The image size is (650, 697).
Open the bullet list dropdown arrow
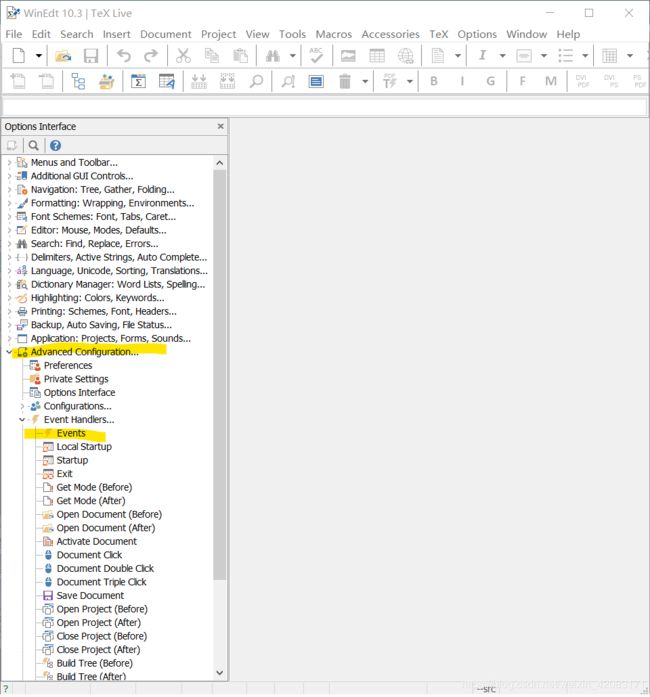pos(585,56)
